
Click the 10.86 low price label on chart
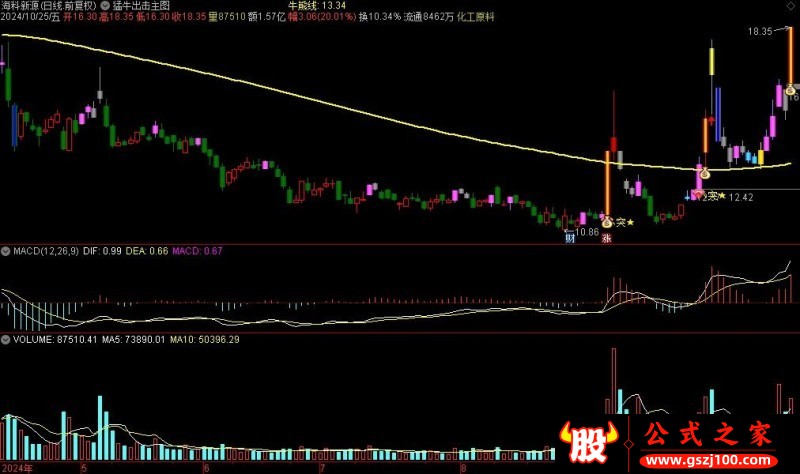click(x=587, y=232)
